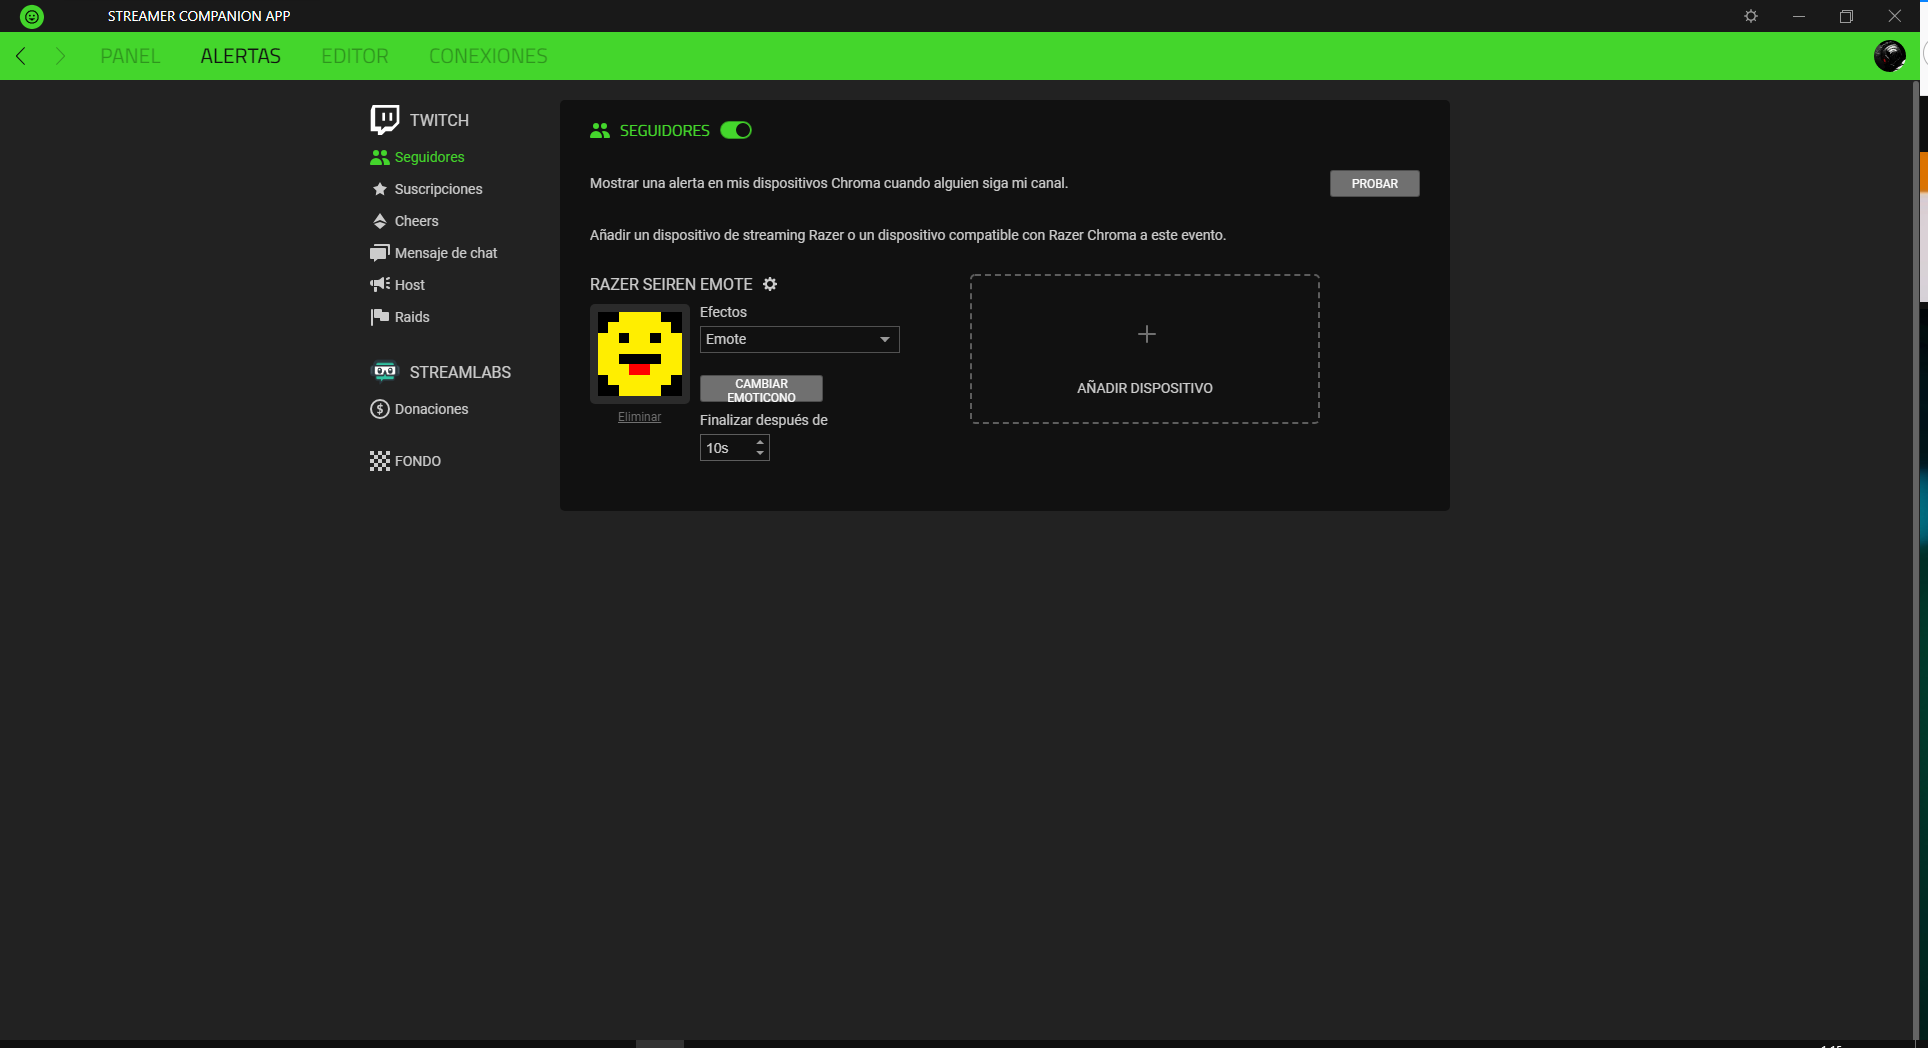Switch to the ALERTAS tab
The width and height of the screenshot is (1928, 1048).
point(241,56)
